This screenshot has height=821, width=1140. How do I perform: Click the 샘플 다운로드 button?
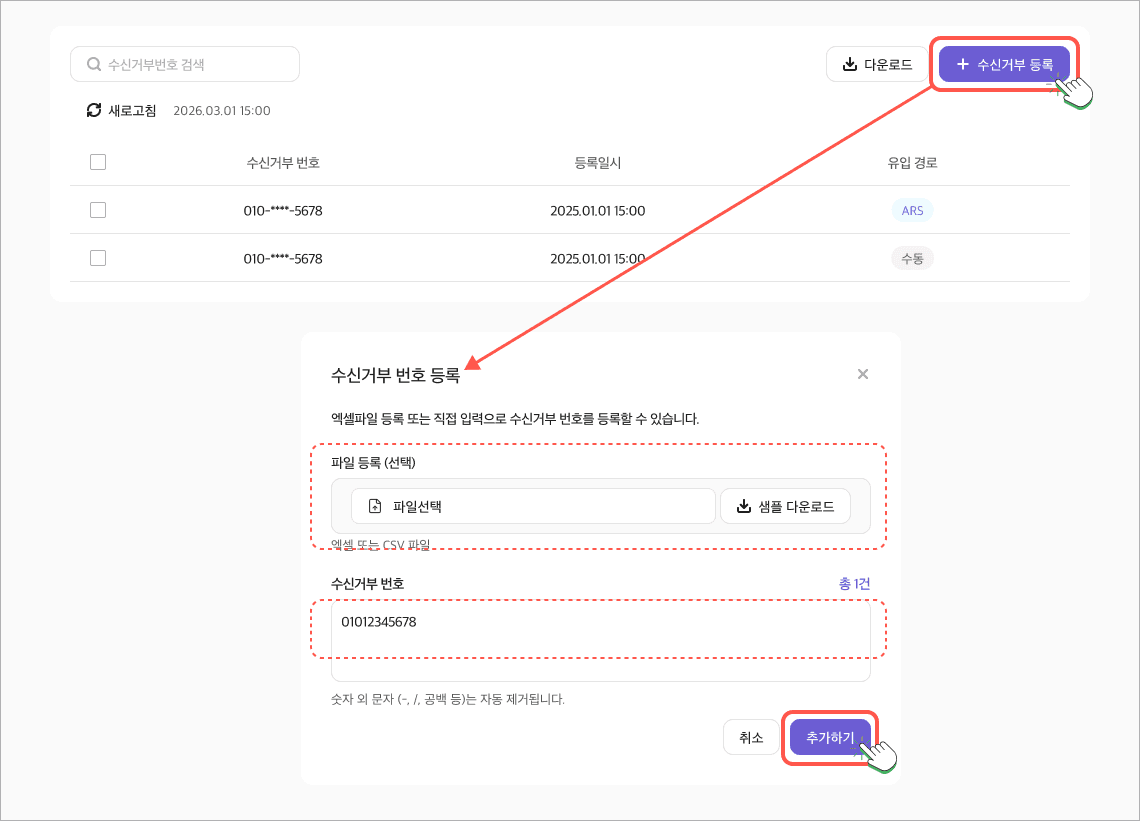(x=785, y=506)
